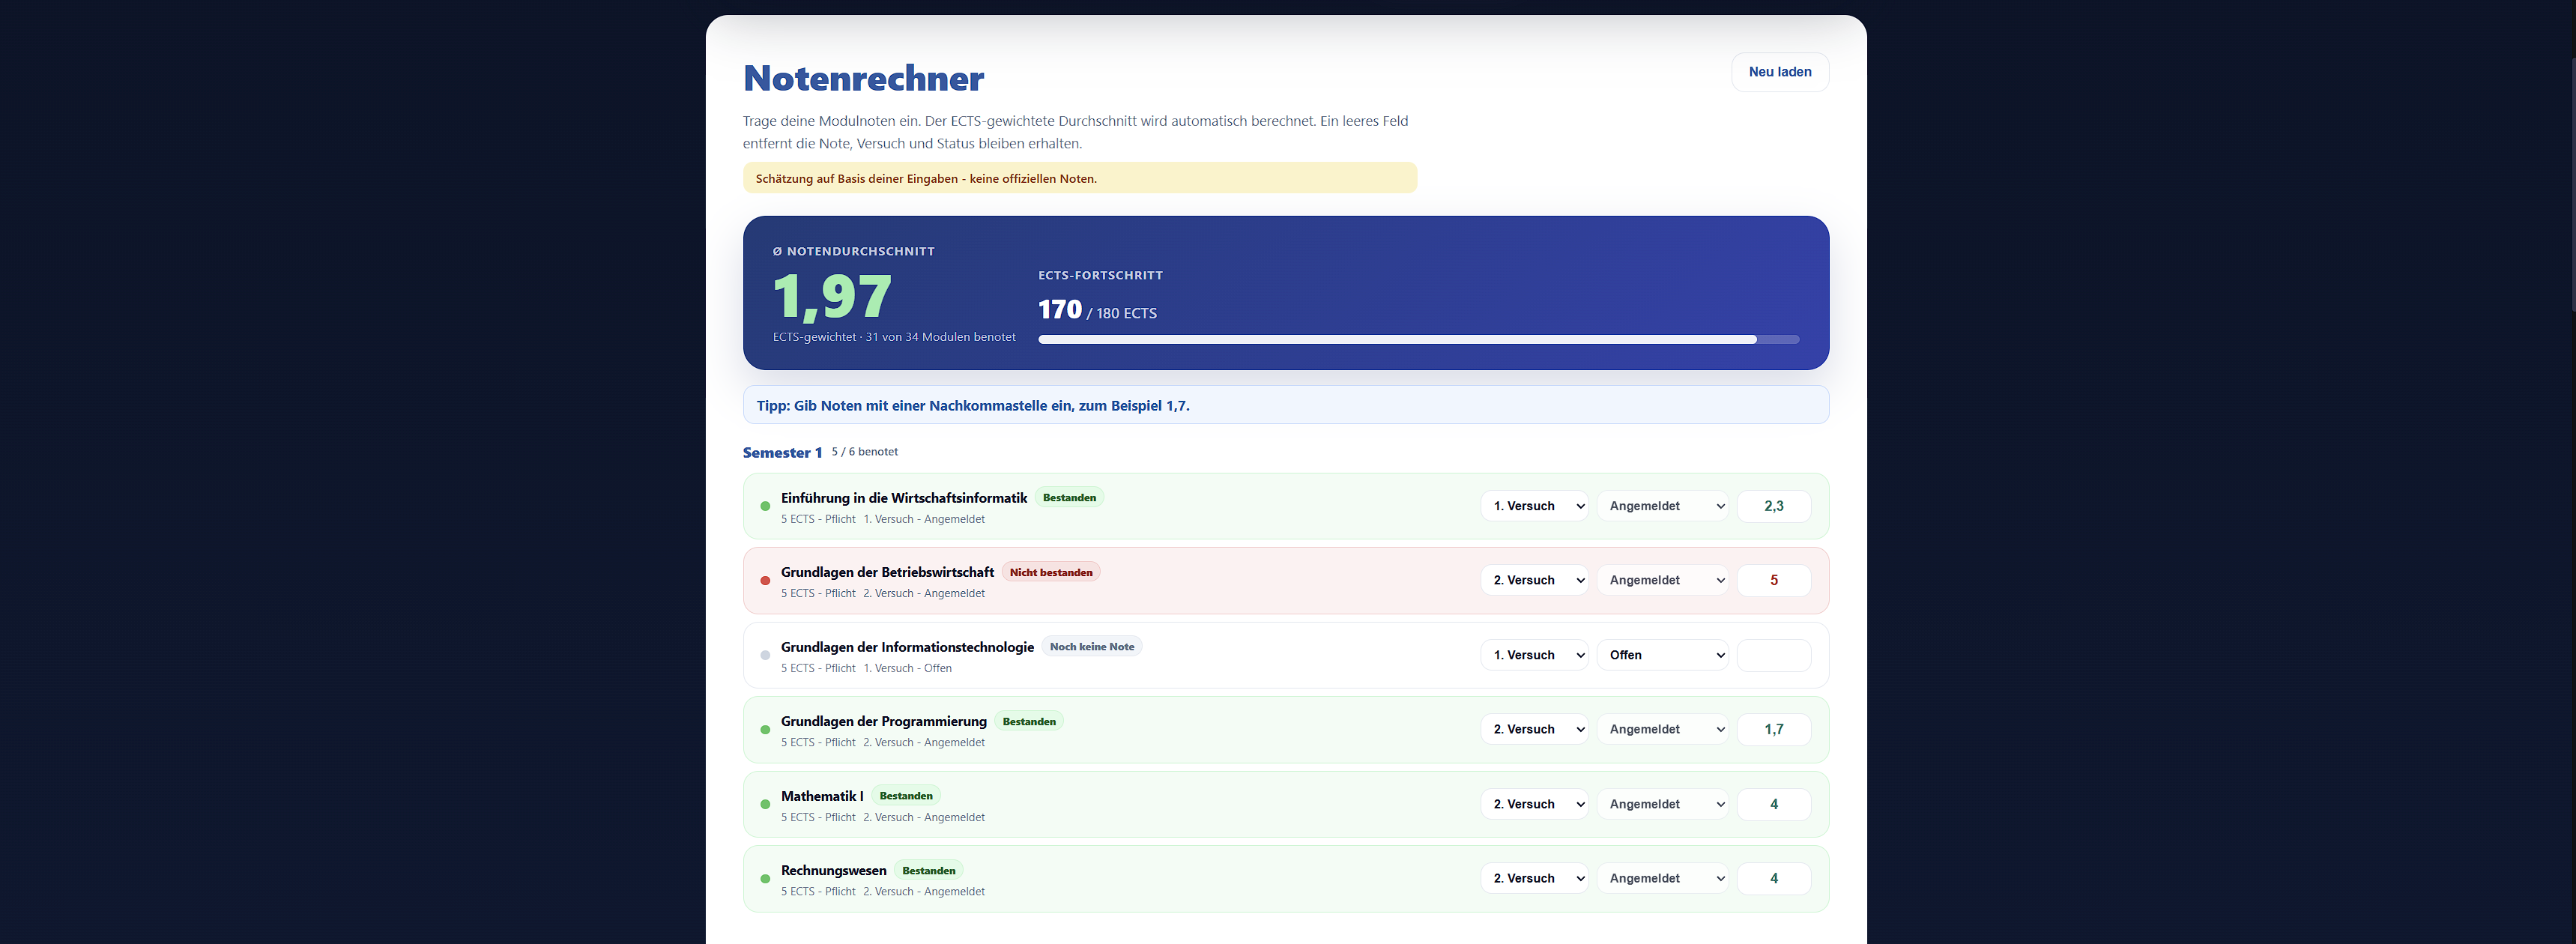
Task: Click the Neu laden button
Action: pyautogui.click(x=1780, y=72)
